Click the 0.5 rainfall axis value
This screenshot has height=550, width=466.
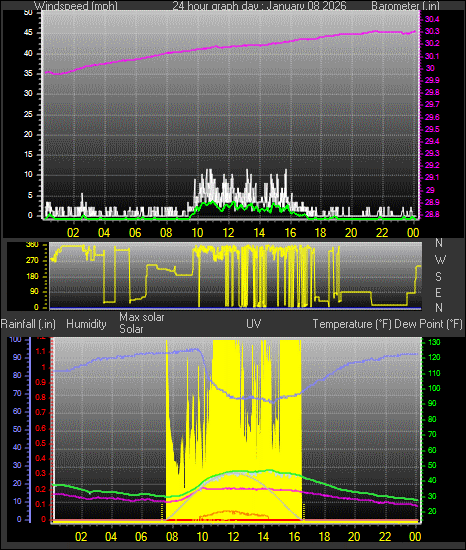41,443
